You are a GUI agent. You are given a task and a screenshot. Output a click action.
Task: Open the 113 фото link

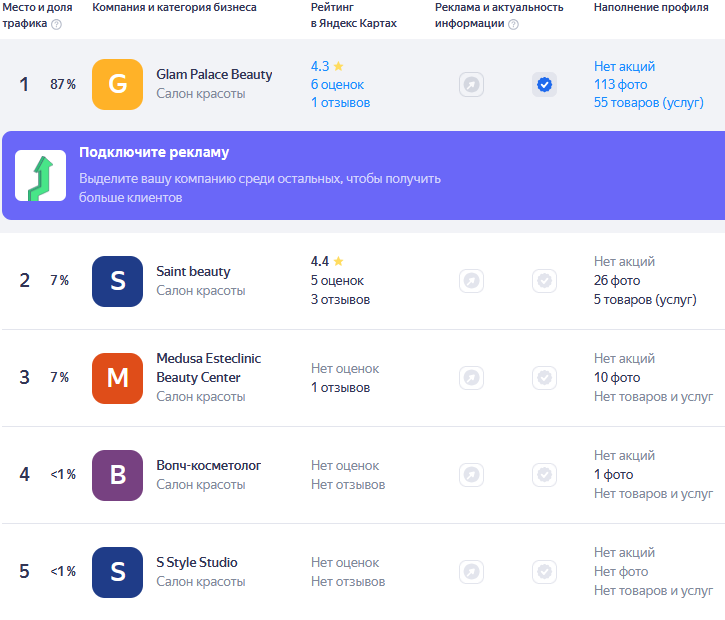pyautogui.click(x=619, y=84)
